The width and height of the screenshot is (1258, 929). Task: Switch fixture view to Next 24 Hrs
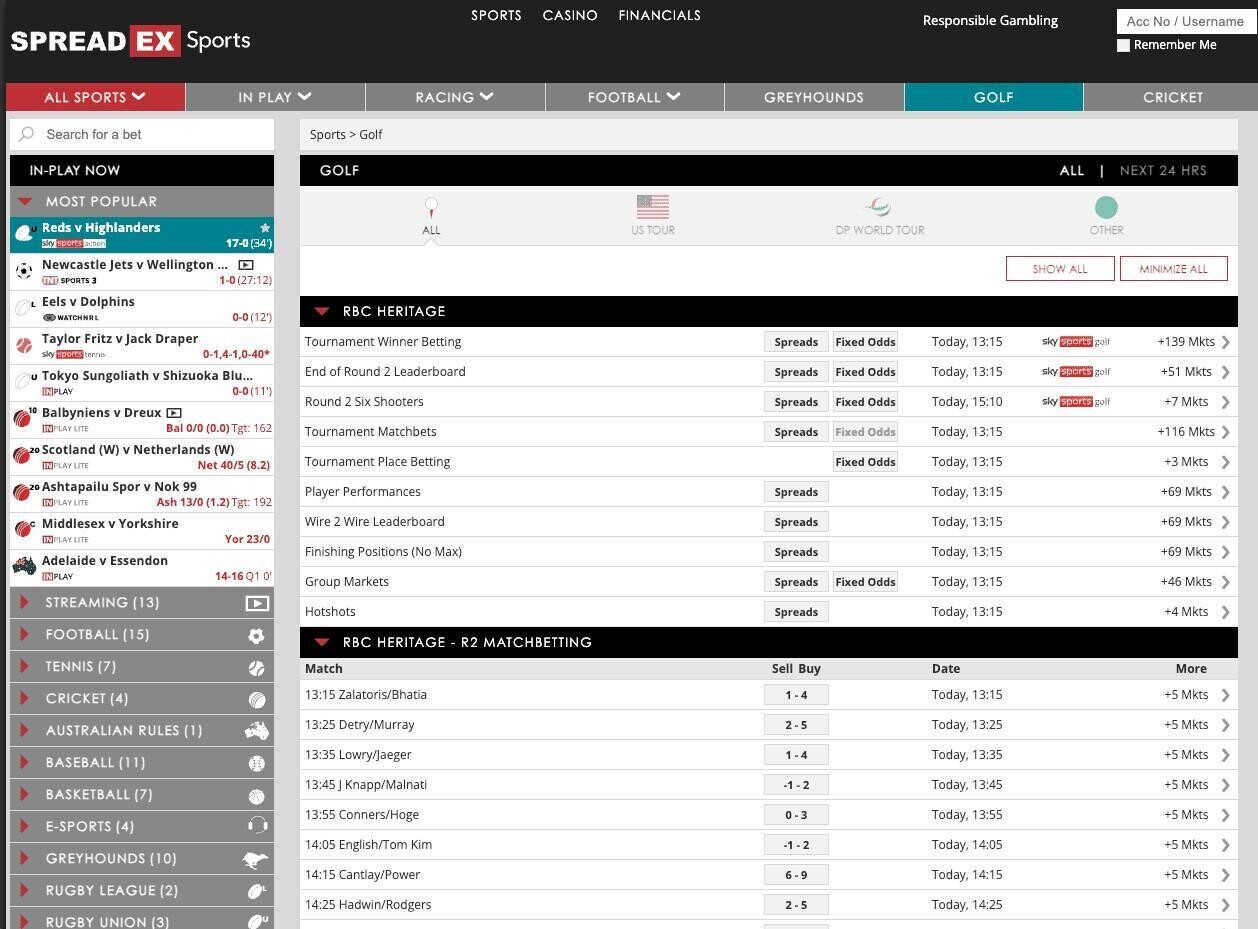pos(1162,170)
